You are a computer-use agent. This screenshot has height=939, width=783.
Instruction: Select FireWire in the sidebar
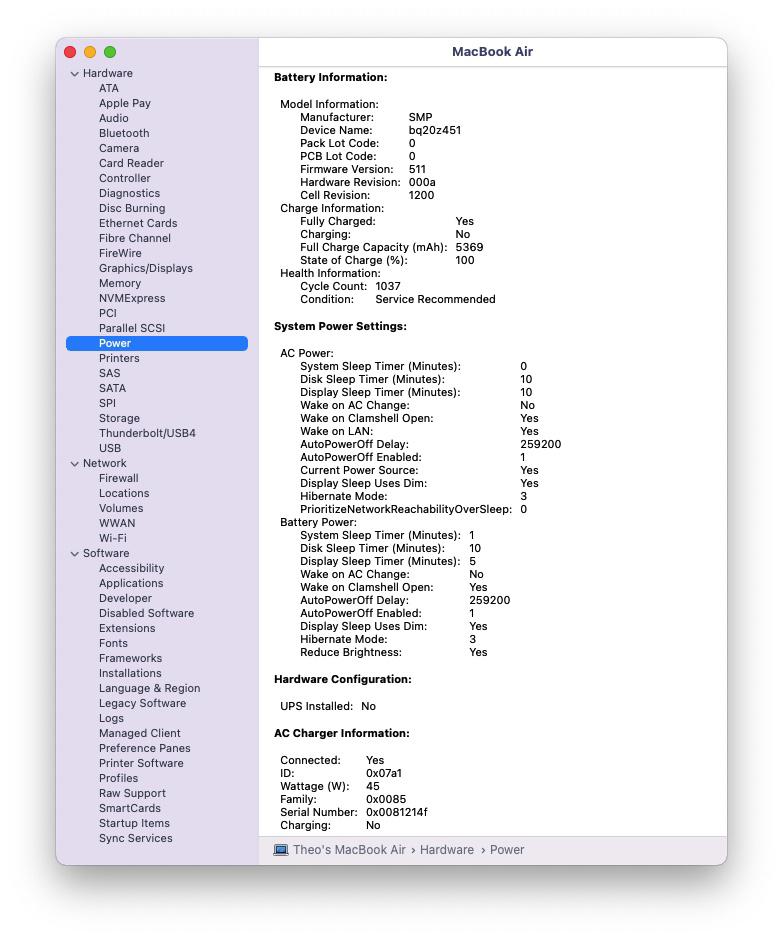pos(120,253)
